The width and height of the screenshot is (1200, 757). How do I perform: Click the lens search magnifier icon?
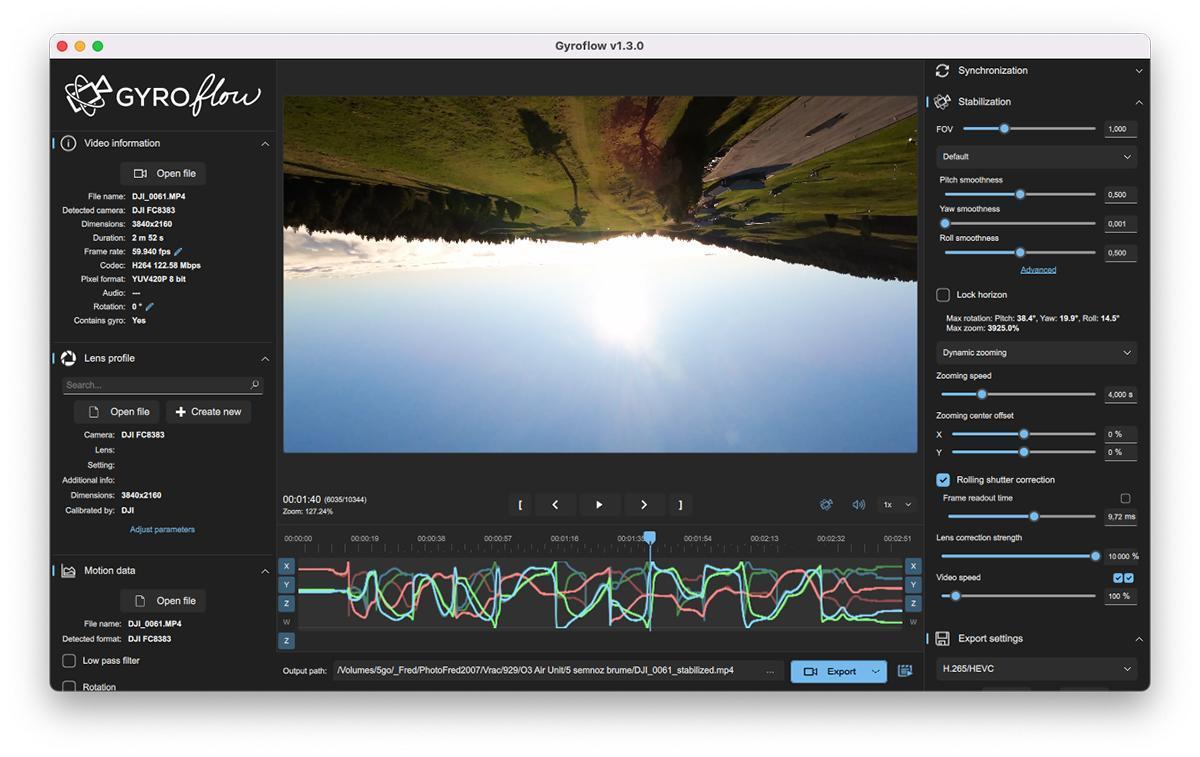tap(255, 385)
